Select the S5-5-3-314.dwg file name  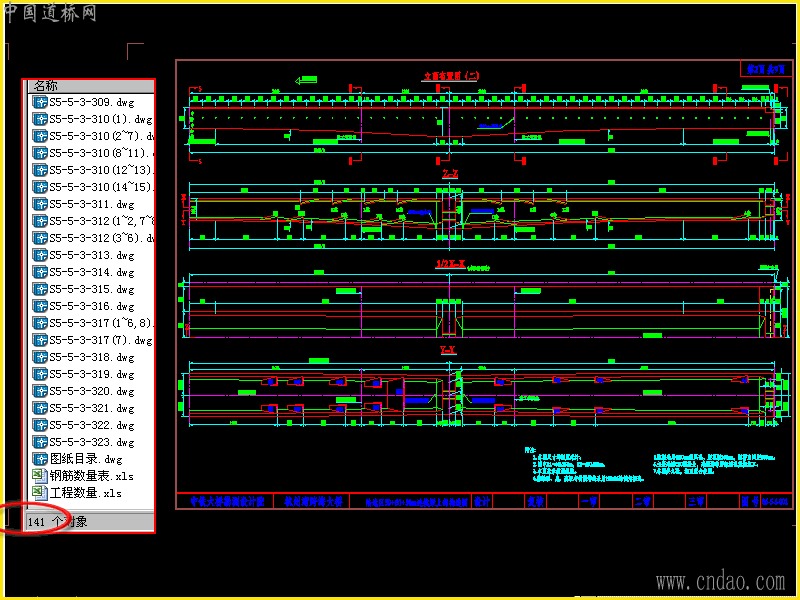[92, 272]
